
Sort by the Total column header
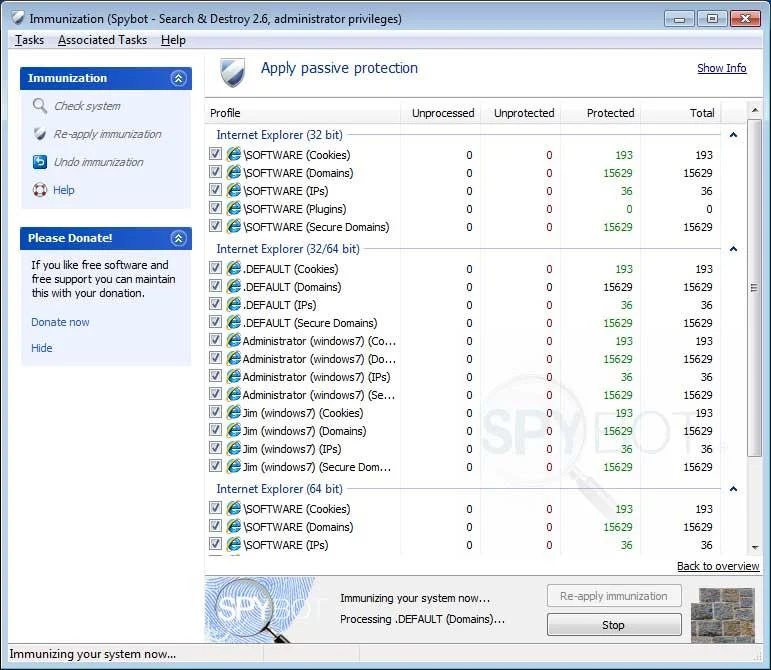pos(681,113)
